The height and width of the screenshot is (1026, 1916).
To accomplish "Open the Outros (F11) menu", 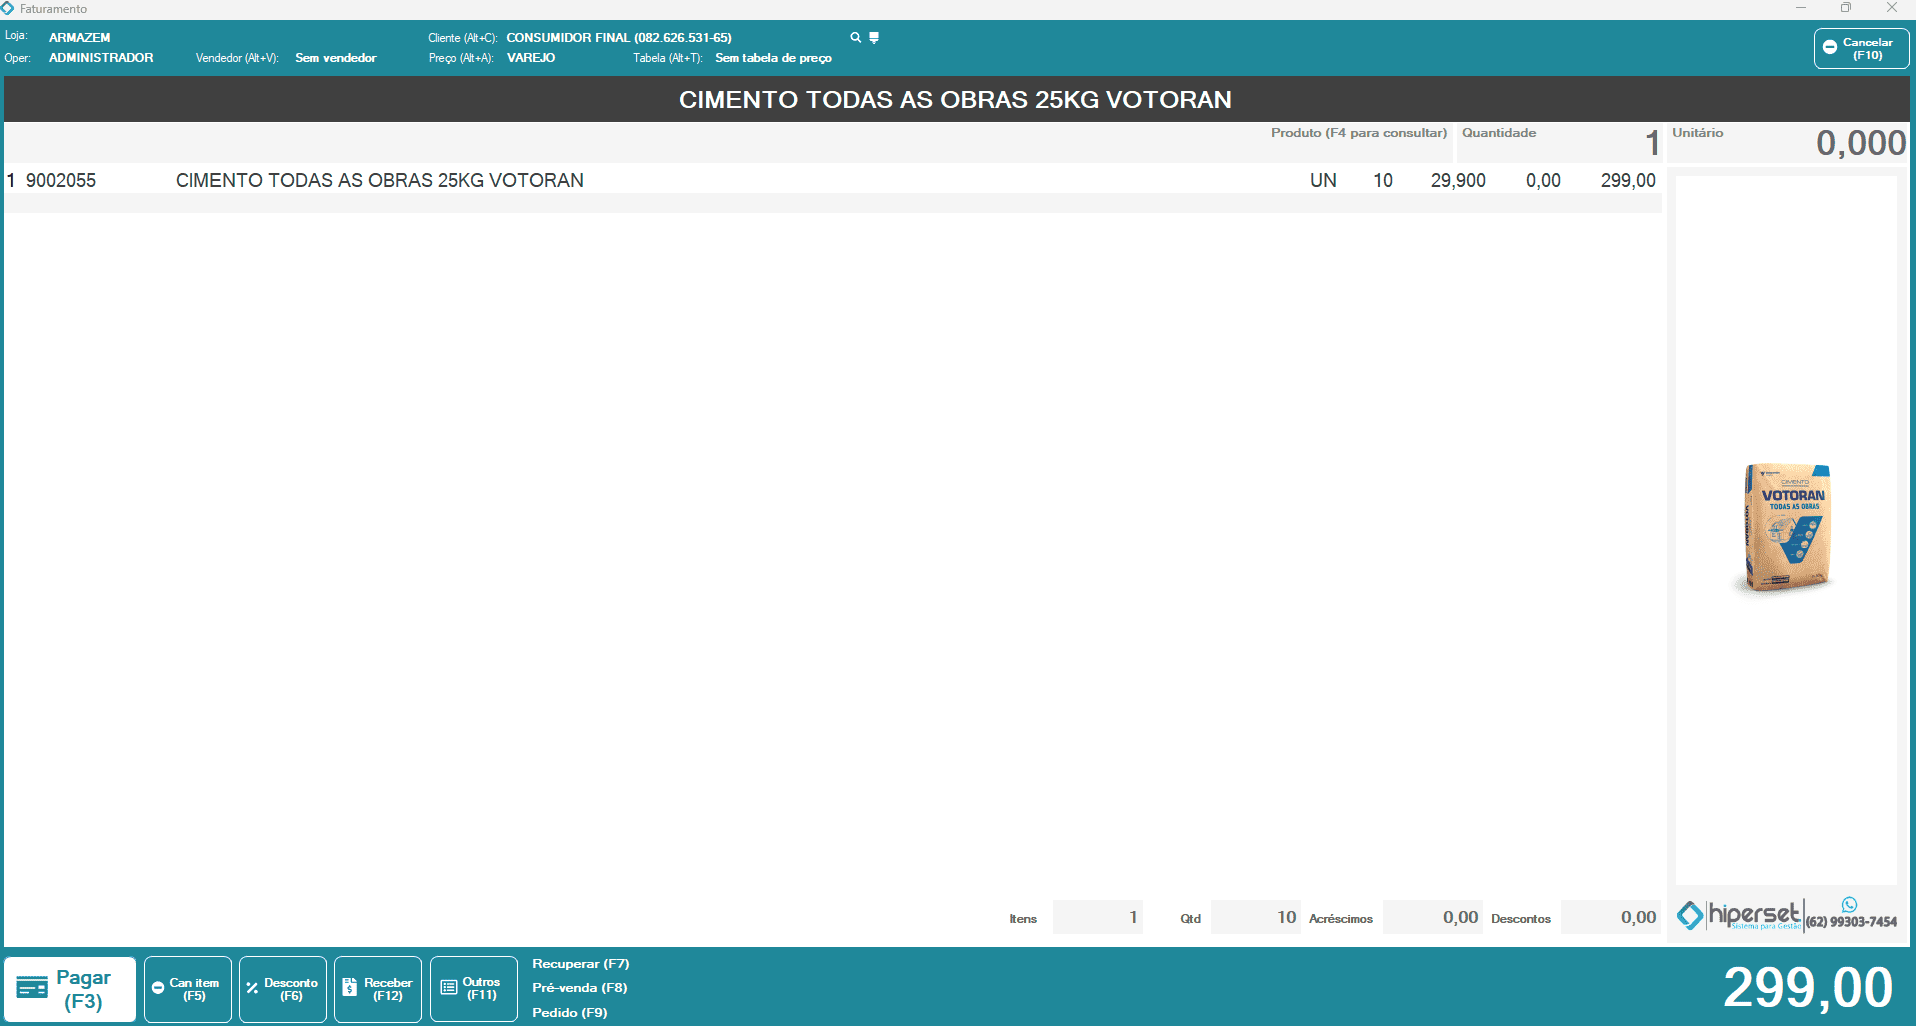I will pyautogui.click(x=474, y=989).
